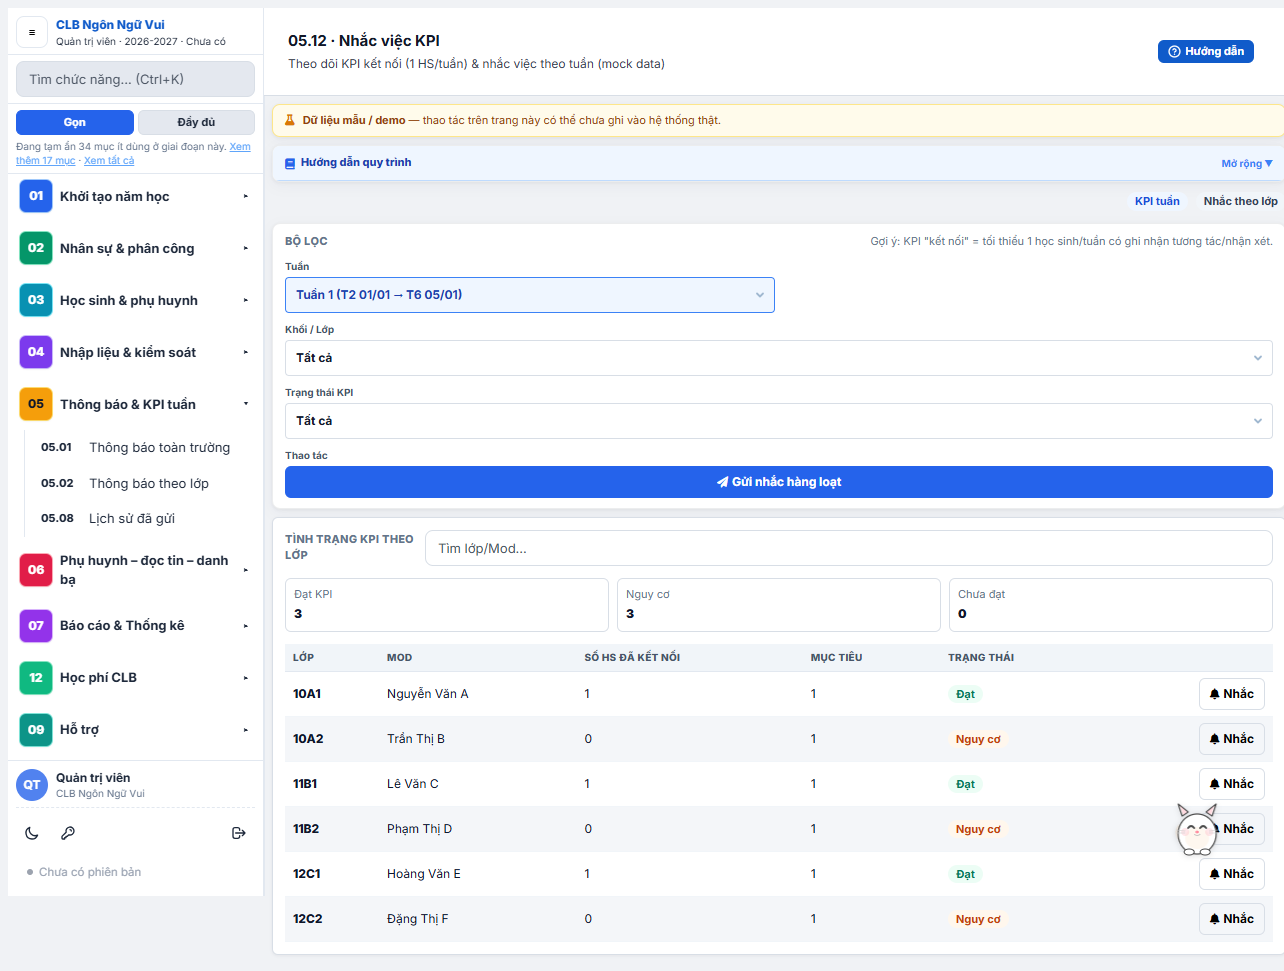This screenshot has width=1284, height=971.
Task: Click the cat mascot assistant
Action: [x=1197, y=830]
